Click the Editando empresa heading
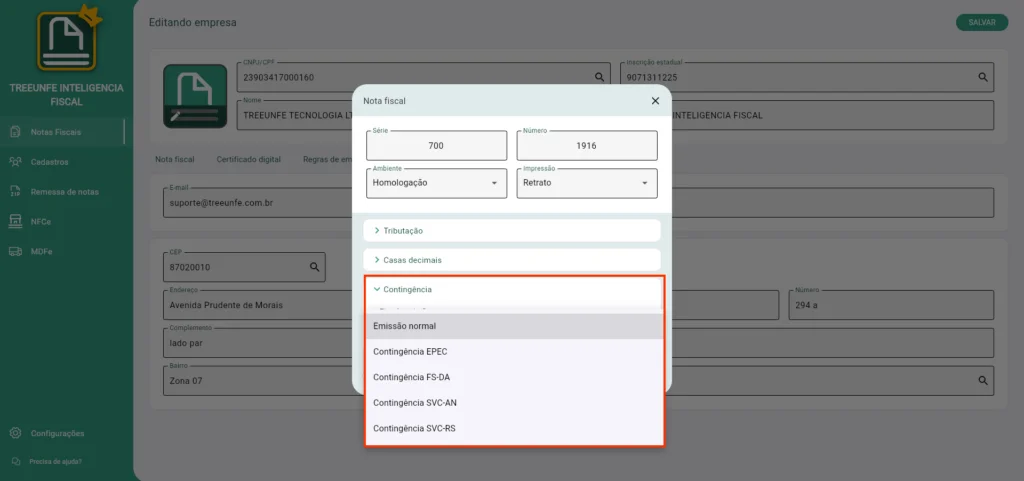1024x481 pixels. click(193, 23)
